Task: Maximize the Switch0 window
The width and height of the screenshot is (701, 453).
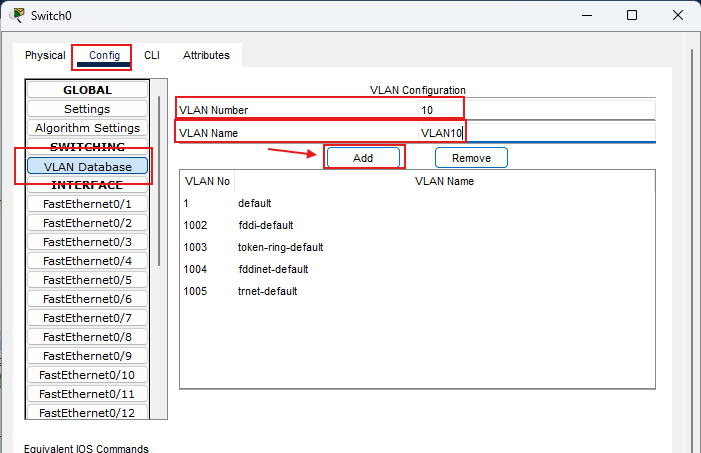Action: [632, 15]
